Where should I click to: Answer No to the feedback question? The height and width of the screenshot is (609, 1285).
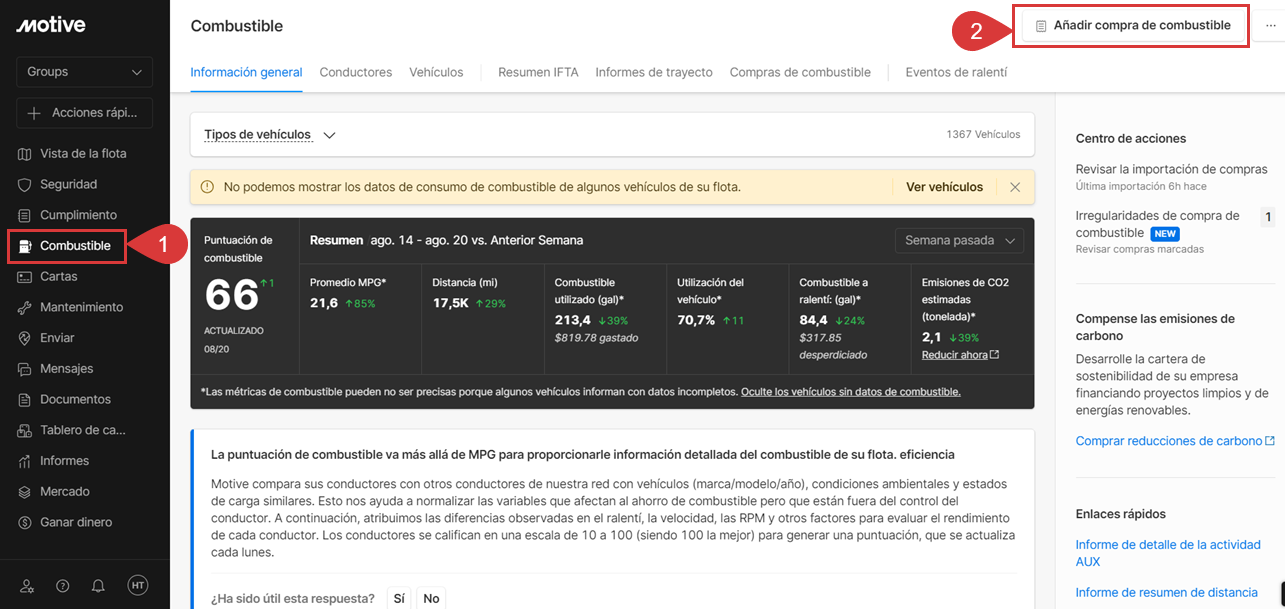coord(431,598)
